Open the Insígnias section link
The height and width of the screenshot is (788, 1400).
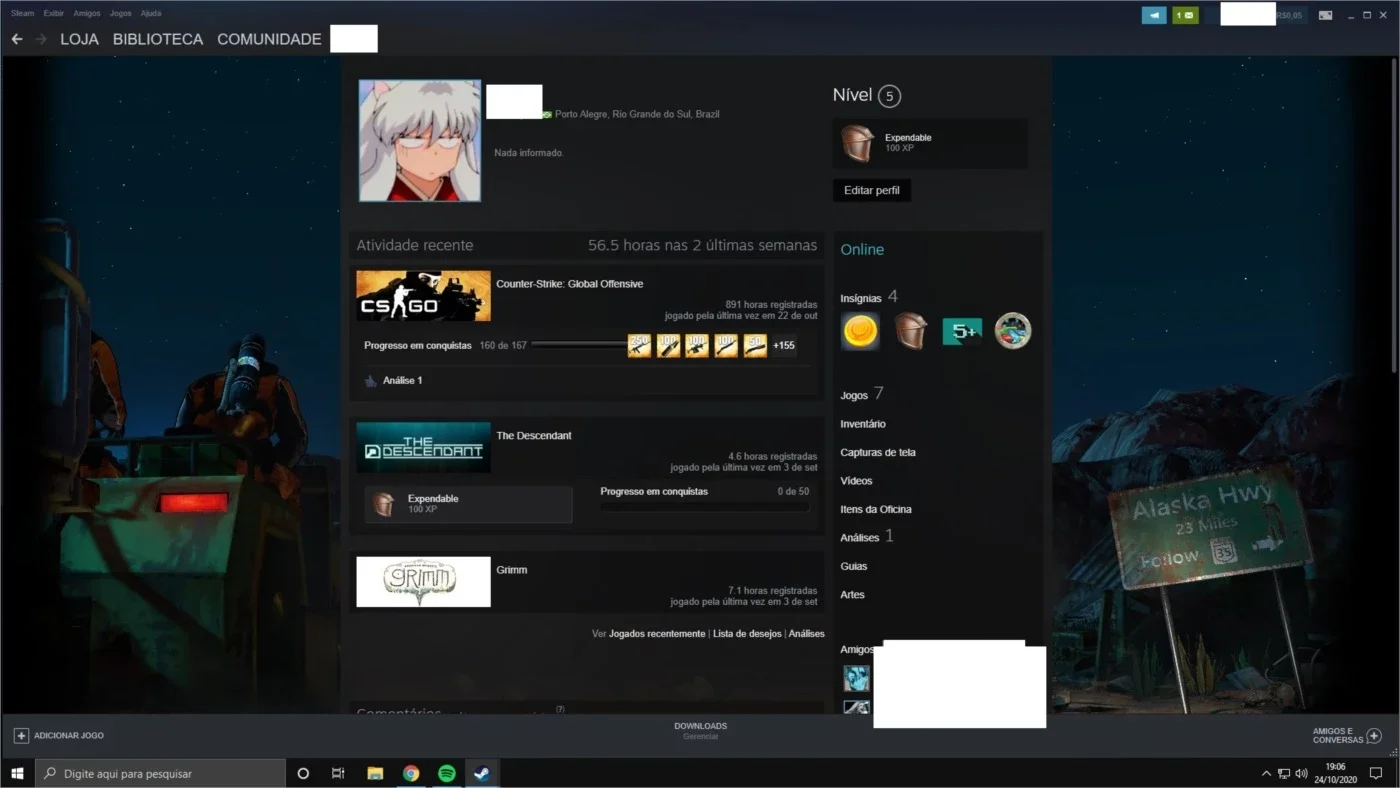pos(861,298)
